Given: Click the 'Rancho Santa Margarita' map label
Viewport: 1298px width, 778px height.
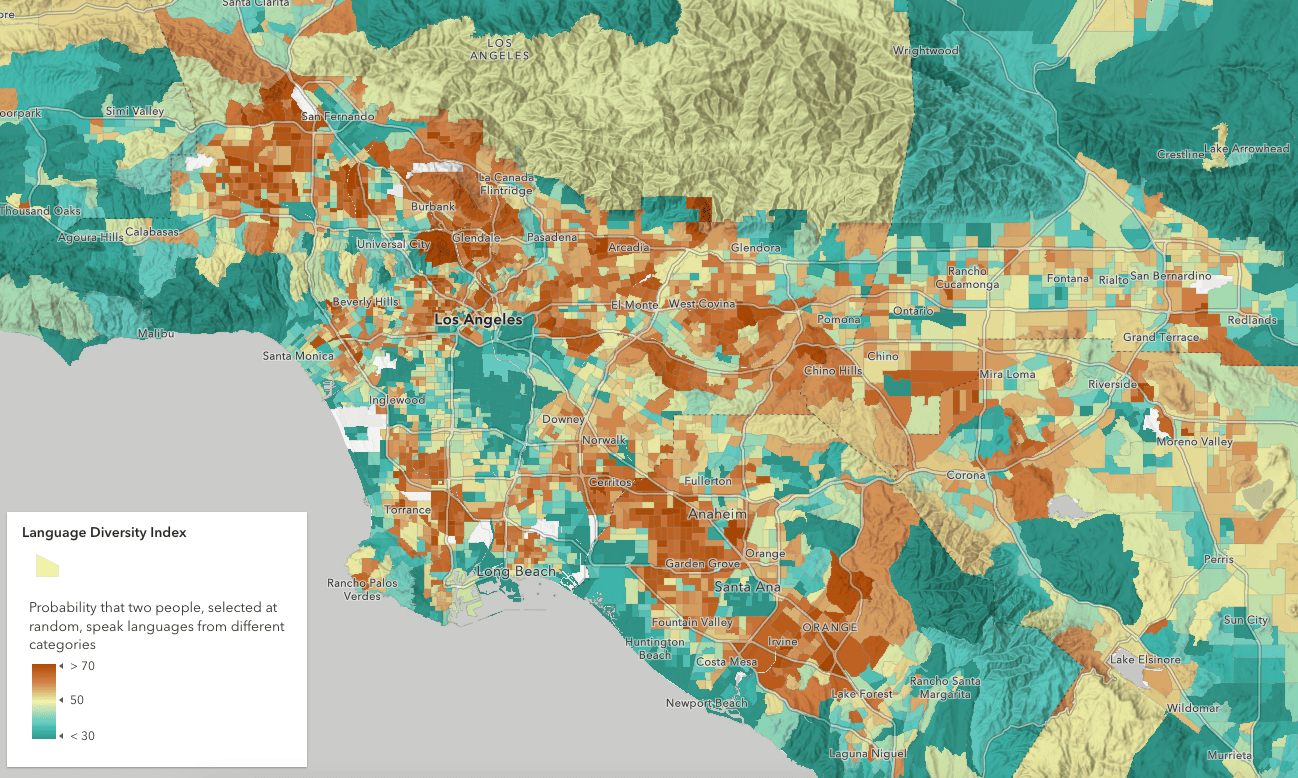Looking at the screenshot, I should pyautogui.click(x=947, y=688).
